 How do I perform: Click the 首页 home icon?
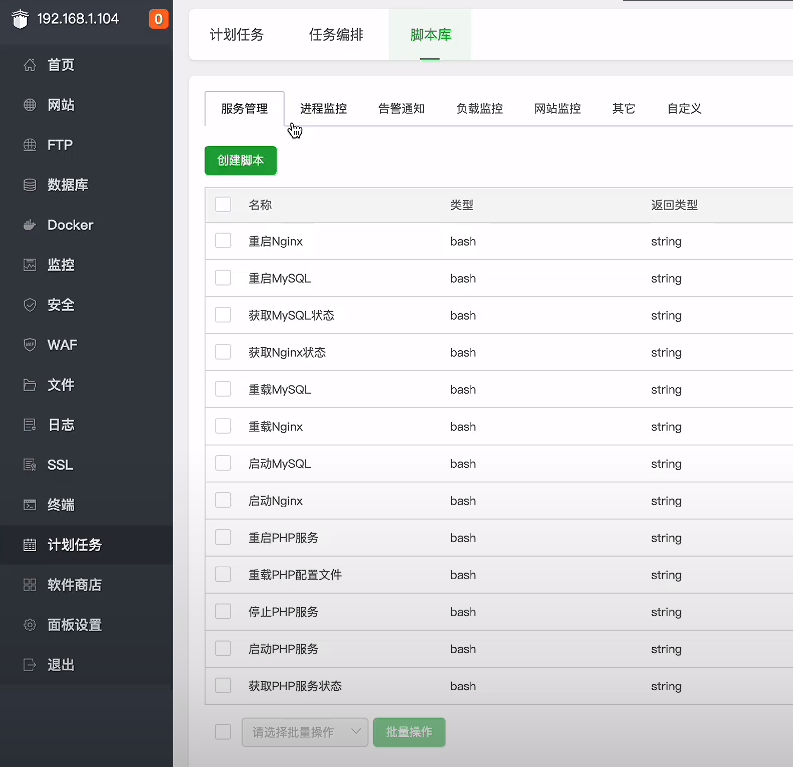(30, 65)
